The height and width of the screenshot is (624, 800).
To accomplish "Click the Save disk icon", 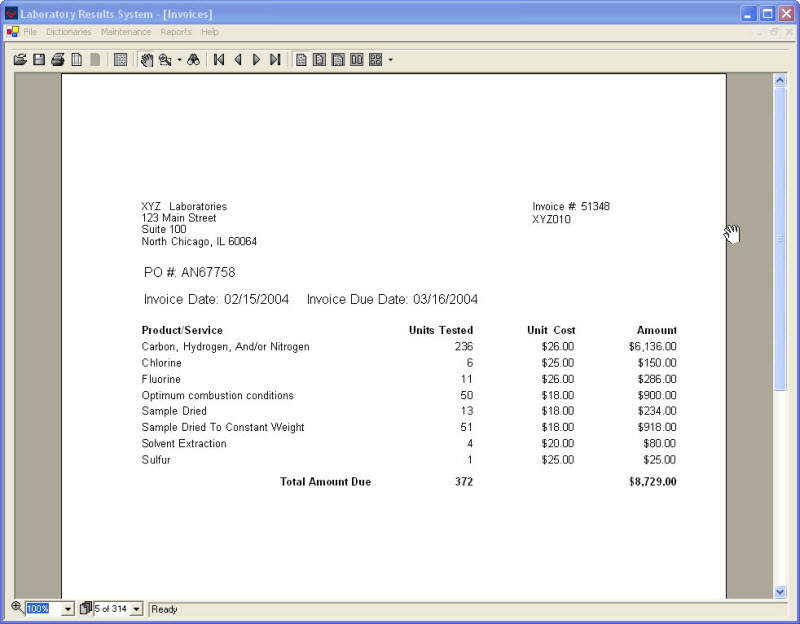I will (x=39, y=60).
